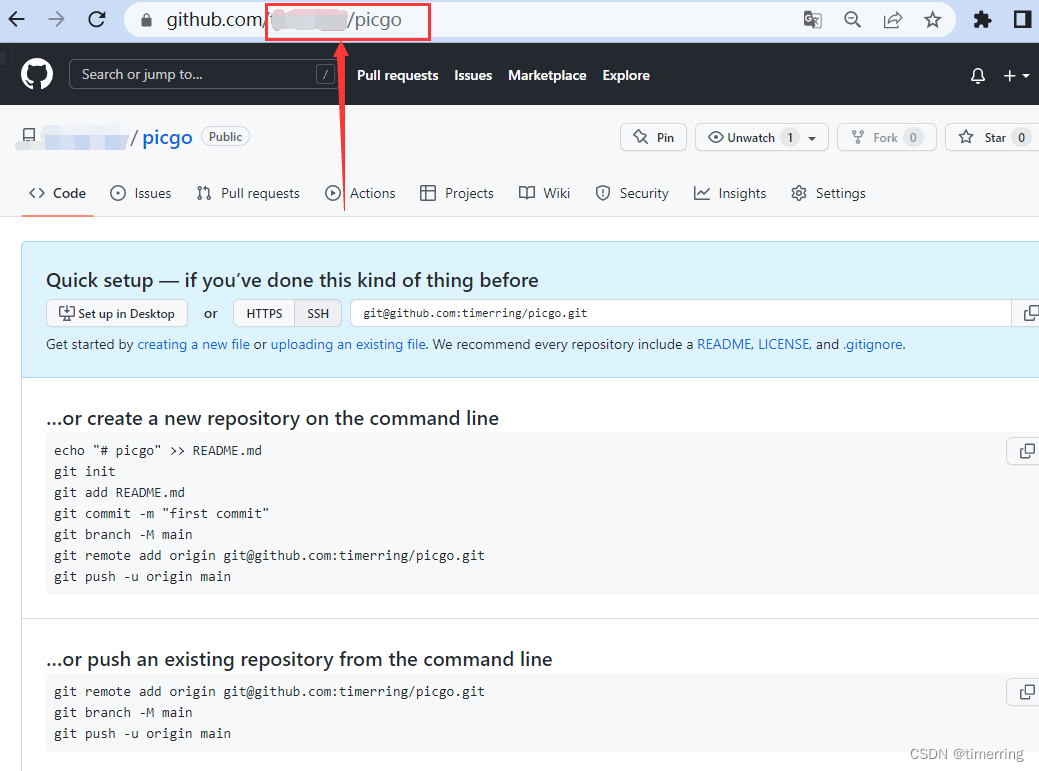Click the padlock site info icon
The width and height of the screenshot is (1039, 771).
(x=146, y=21)
